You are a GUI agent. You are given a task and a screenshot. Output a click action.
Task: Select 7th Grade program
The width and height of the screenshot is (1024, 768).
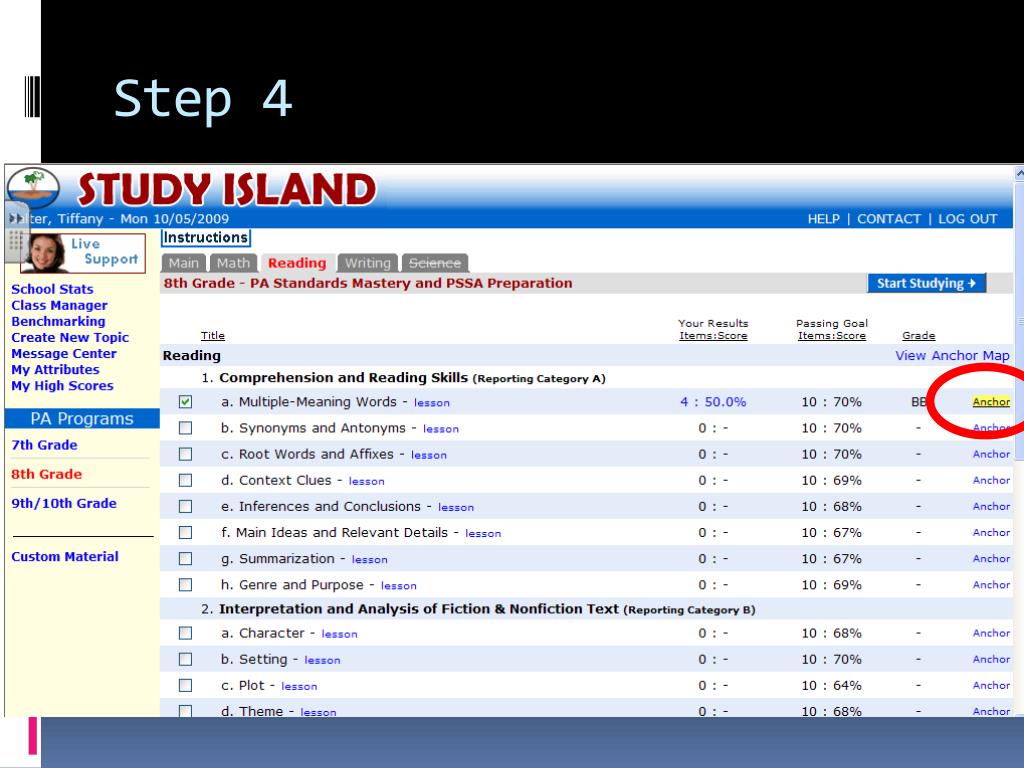point(44,445)
